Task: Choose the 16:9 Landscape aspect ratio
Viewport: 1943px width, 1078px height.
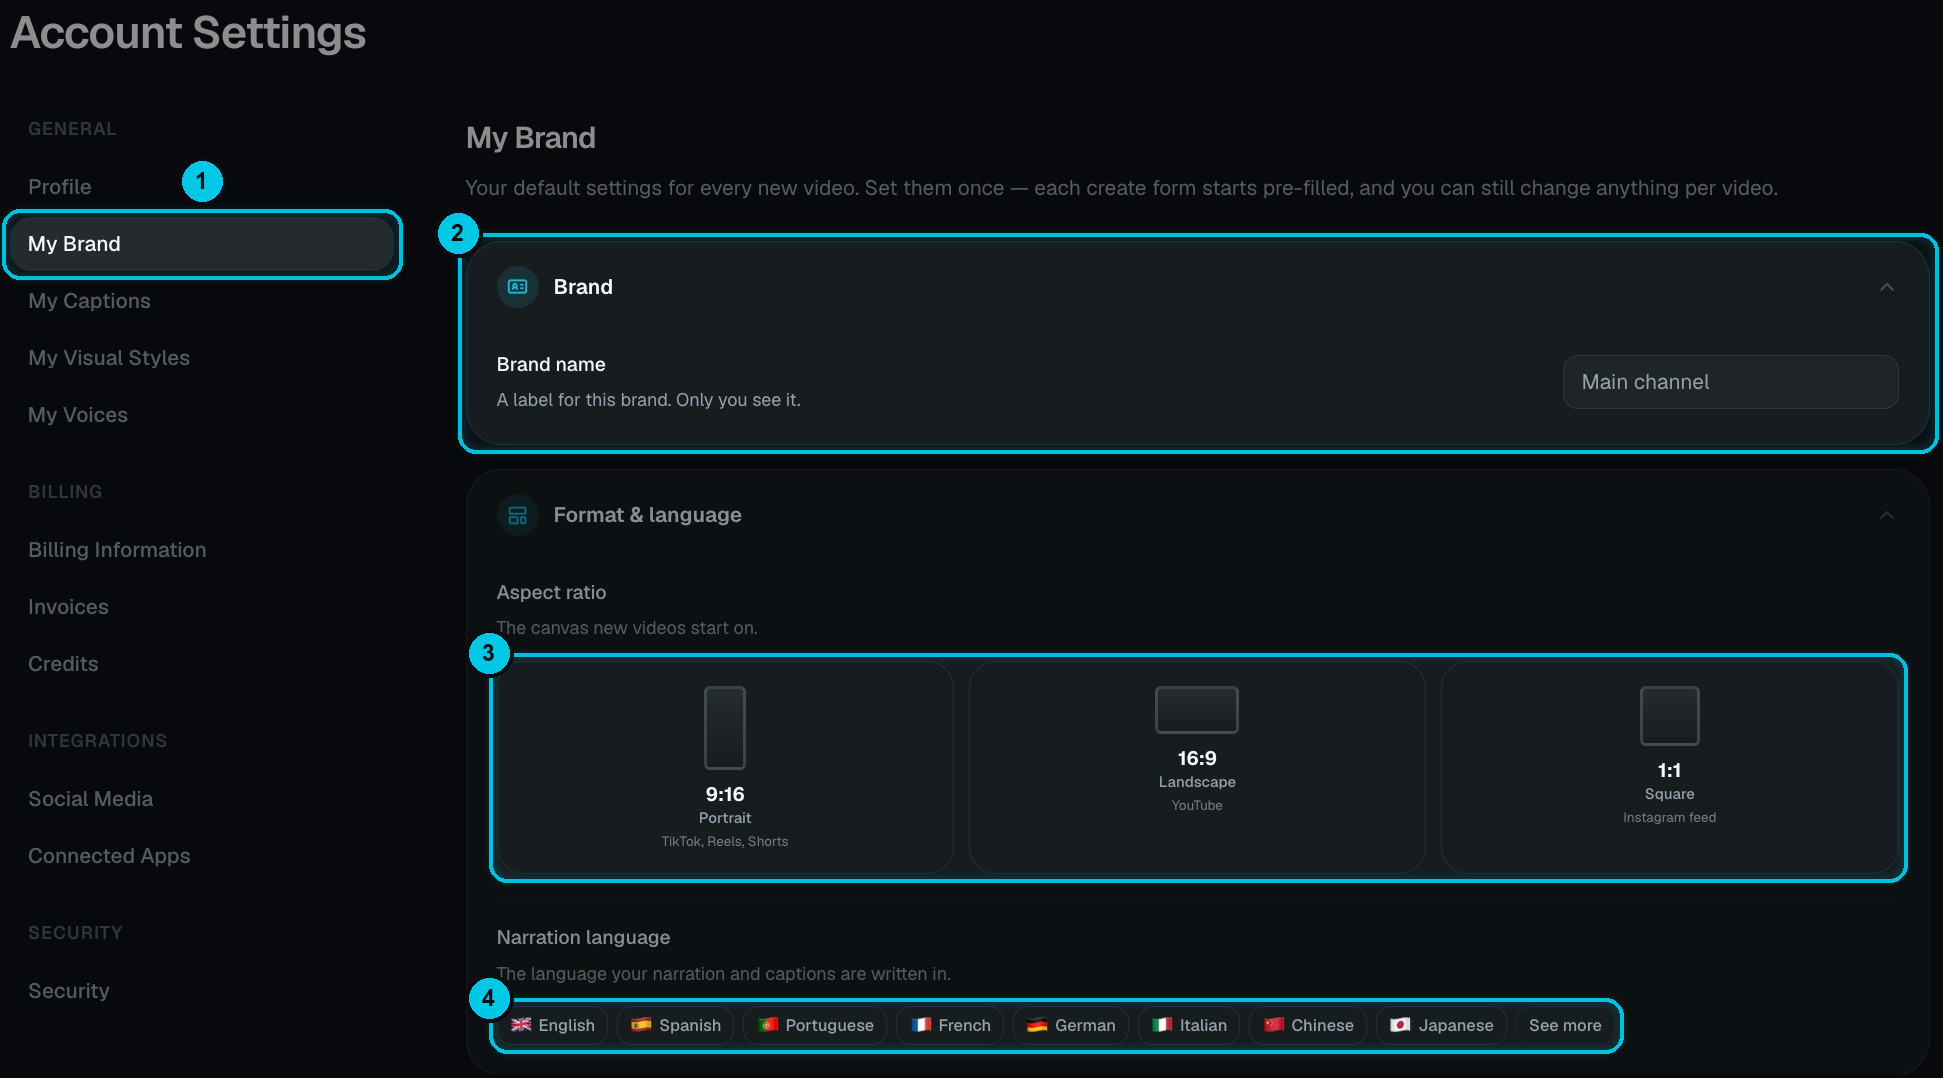Action: 1197,767
